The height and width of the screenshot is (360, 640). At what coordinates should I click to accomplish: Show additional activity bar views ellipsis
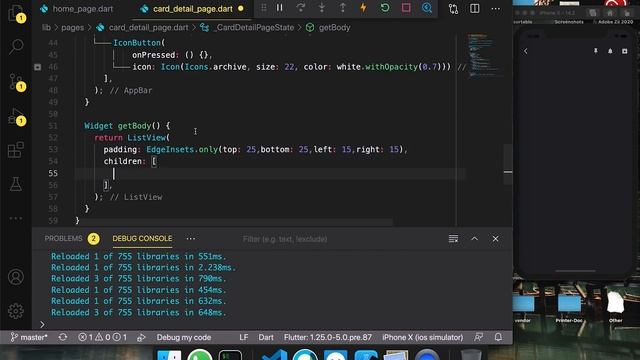16,218
